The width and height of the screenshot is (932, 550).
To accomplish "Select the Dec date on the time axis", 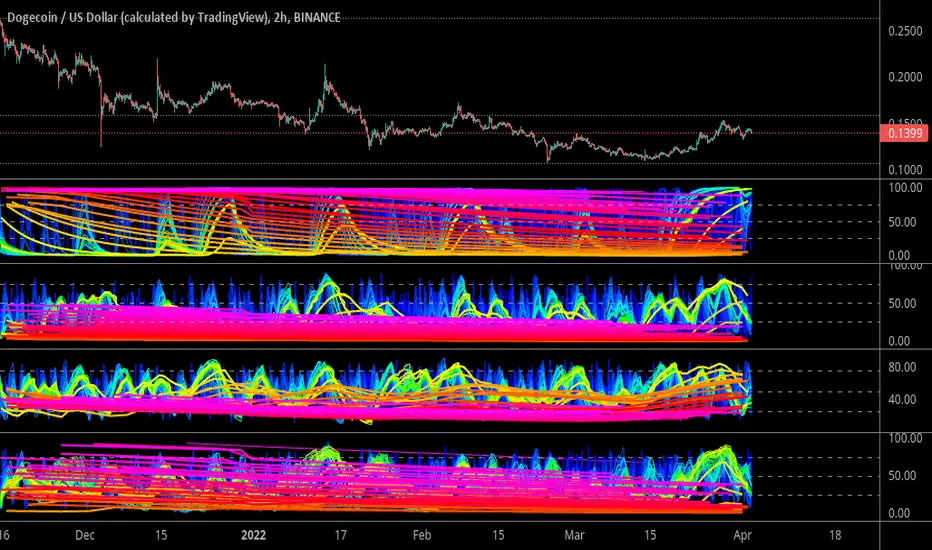I will click(x=85, y=535).
